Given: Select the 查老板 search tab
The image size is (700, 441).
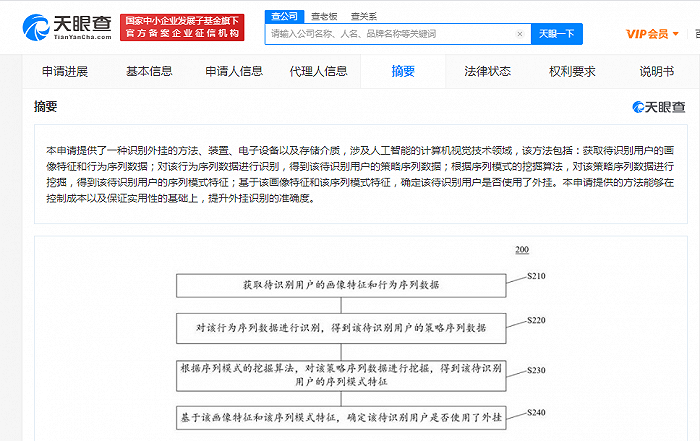Looking at the screenshot, I should (x=324, y=17).
